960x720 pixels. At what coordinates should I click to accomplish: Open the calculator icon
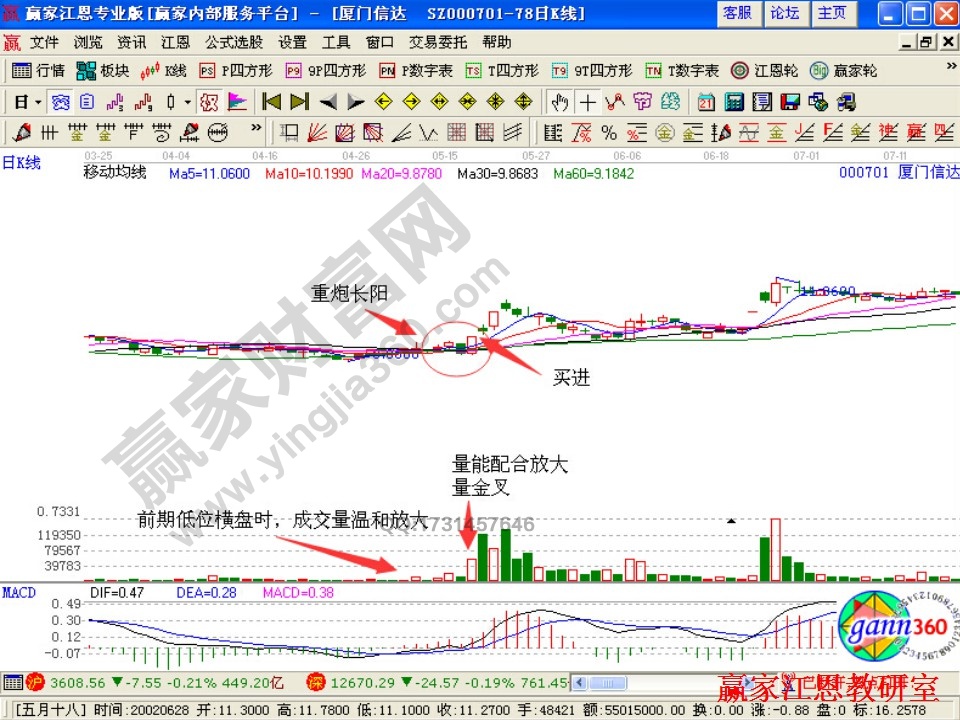(734, 102)
